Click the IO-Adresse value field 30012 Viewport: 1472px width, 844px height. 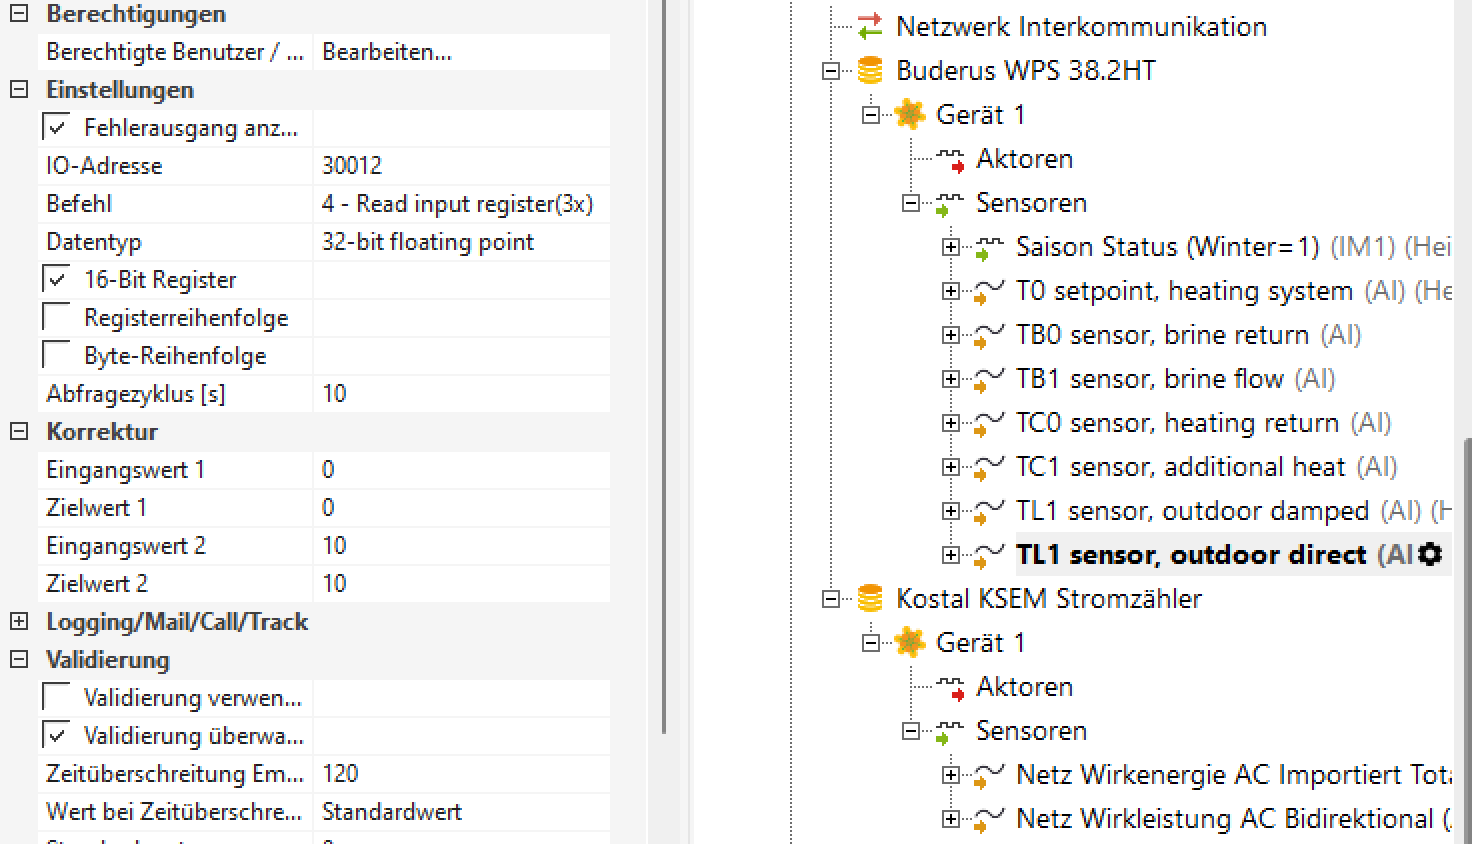click(x=460, y=166)
